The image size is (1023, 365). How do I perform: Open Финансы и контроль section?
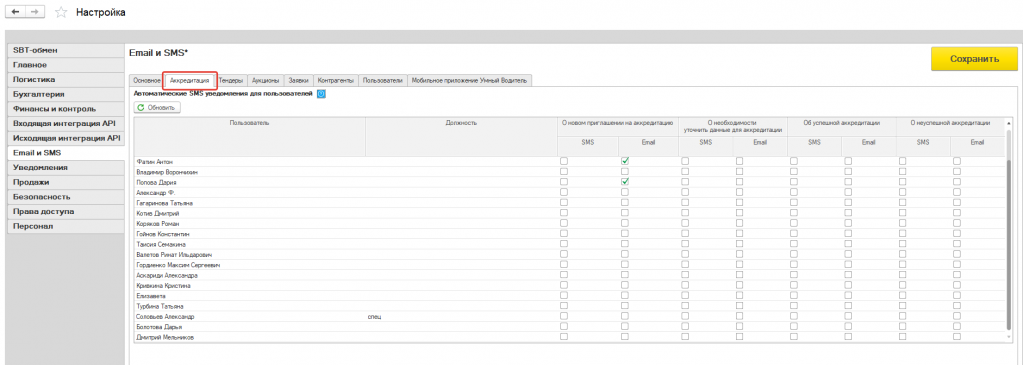(x=65, y=109)
